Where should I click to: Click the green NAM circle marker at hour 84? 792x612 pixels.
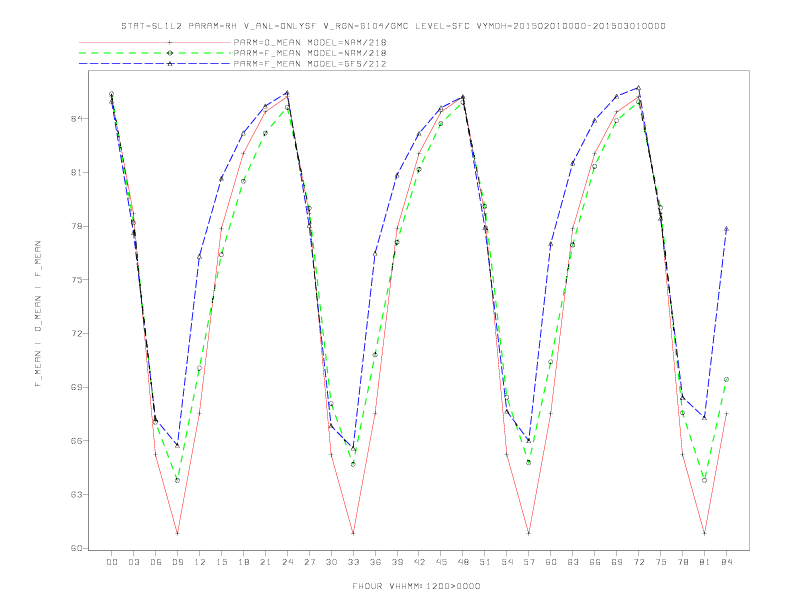click(726, 379)
